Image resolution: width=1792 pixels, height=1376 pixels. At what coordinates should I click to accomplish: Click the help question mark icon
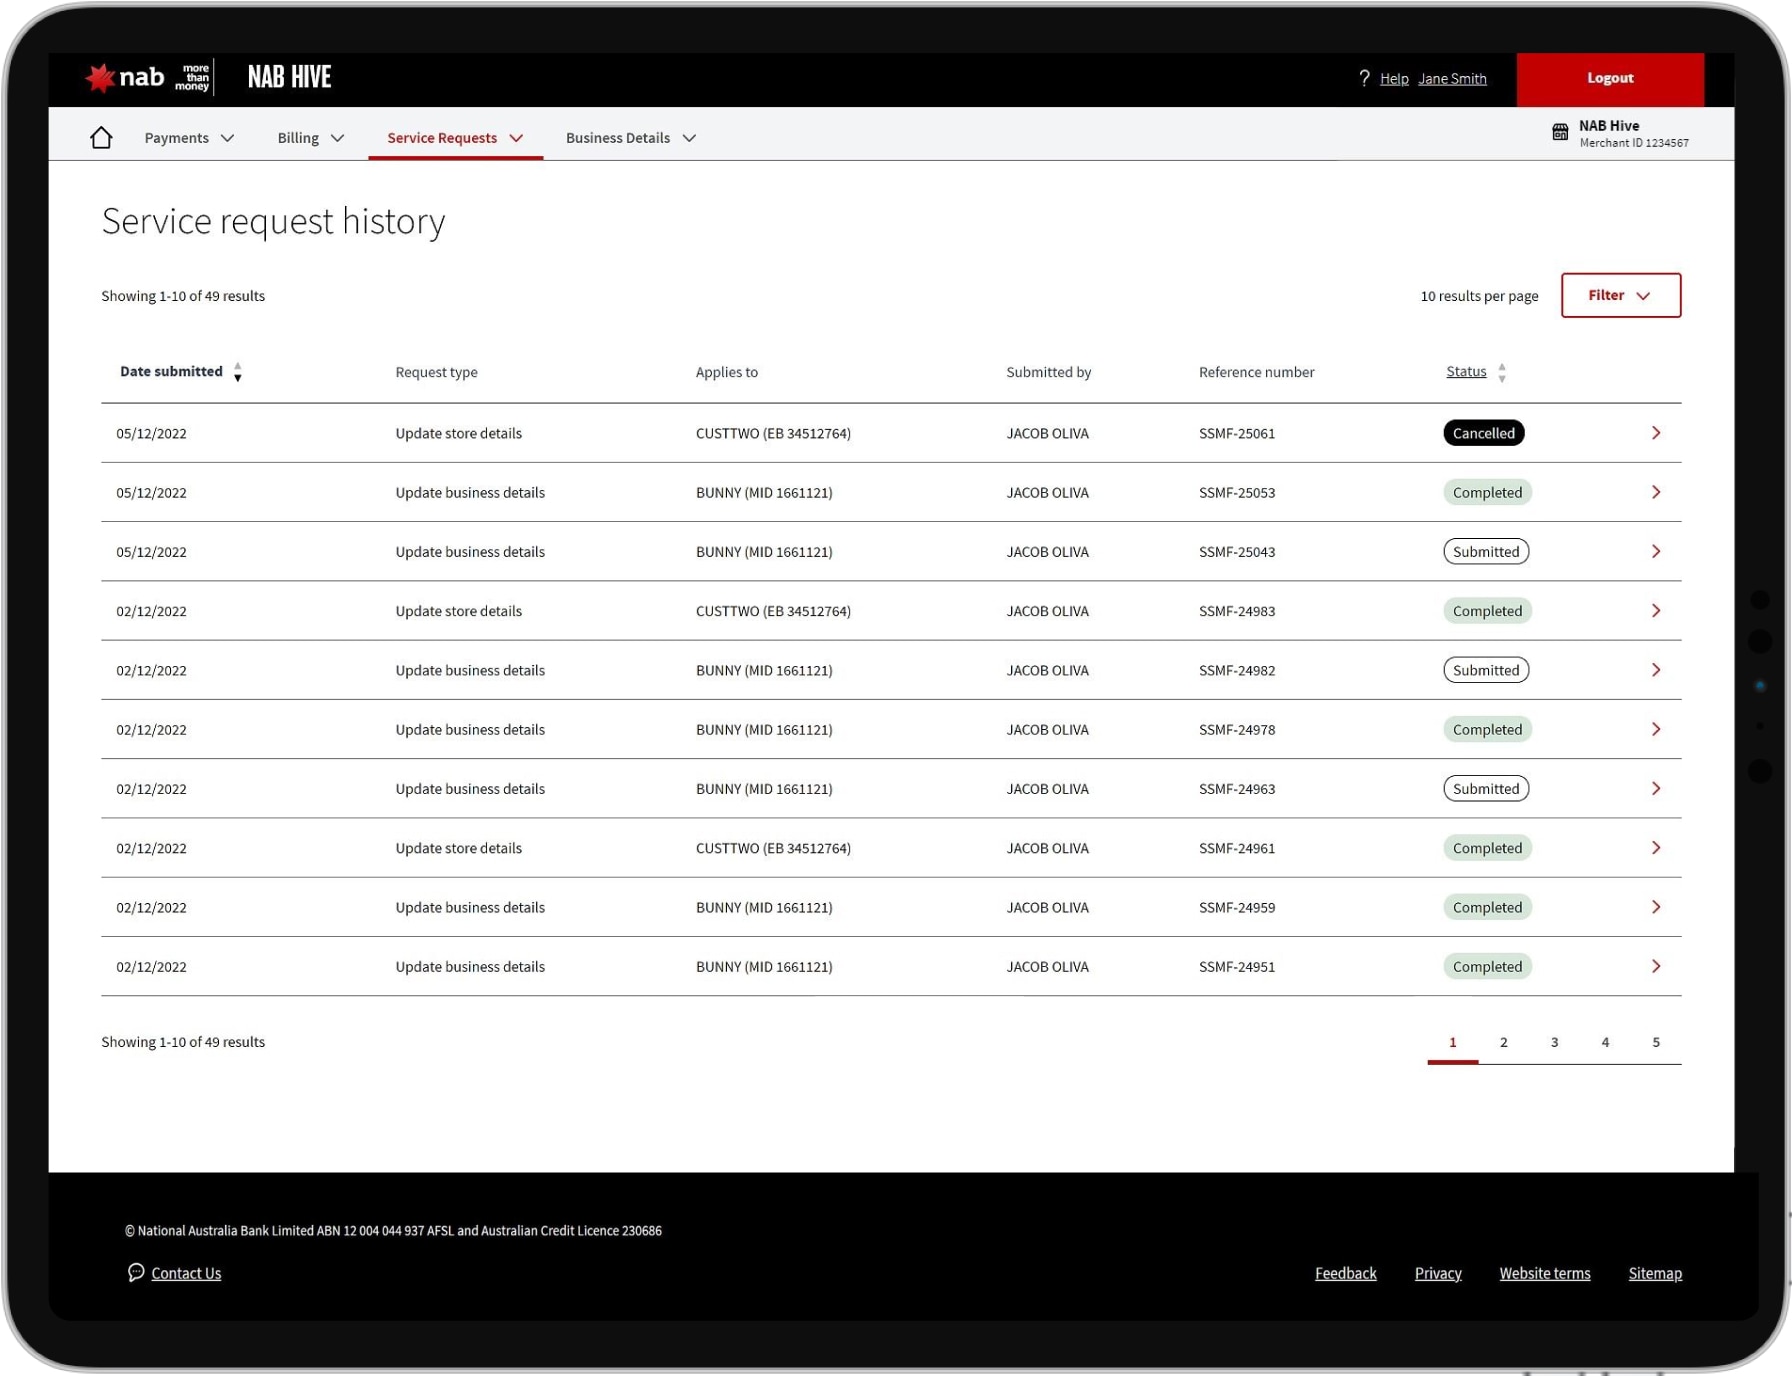pyautogui.click(x=1364, y=78)
